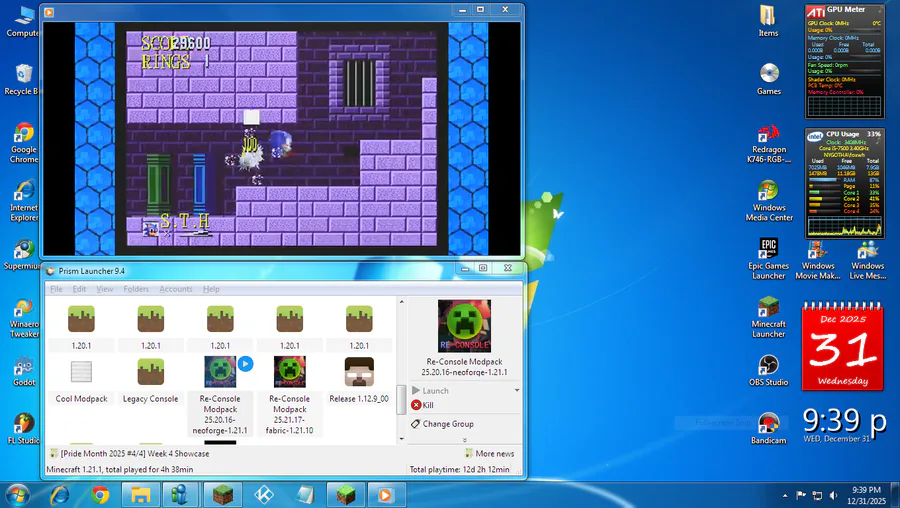Open the Pride Month Week 4 Showcase news

pyautogui.click(x=130, y=453)
